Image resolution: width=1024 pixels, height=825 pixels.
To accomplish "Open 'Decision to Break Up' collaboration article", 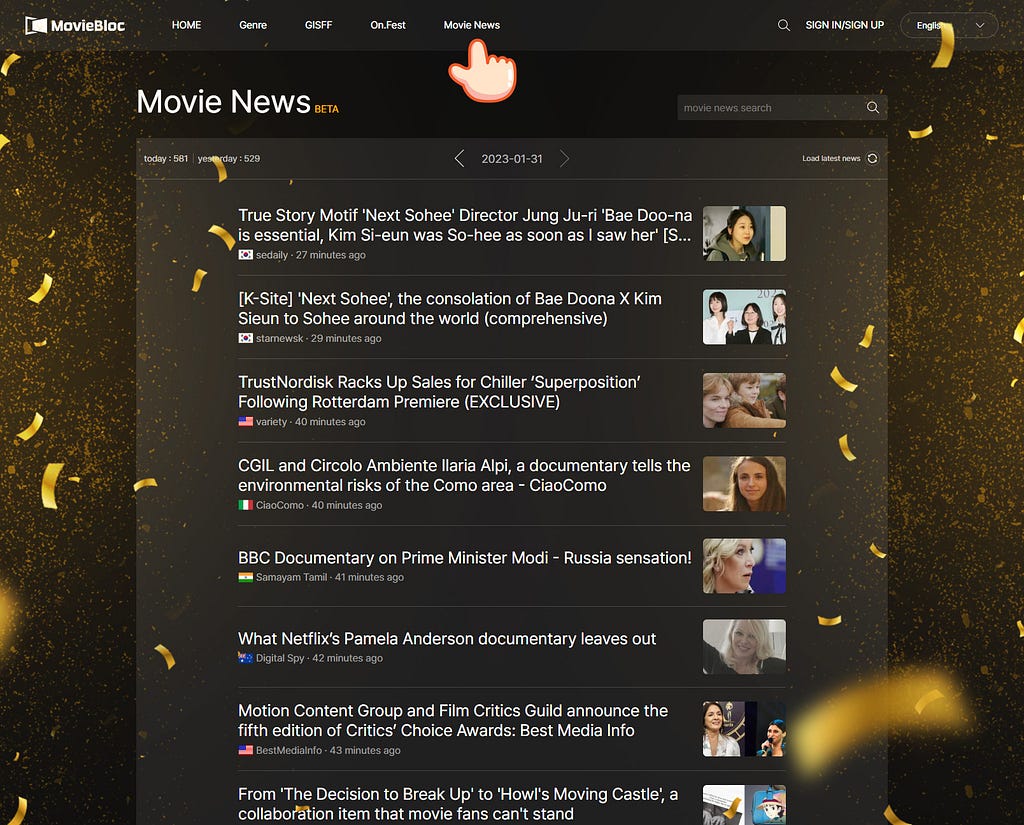I will click(458, 804).
